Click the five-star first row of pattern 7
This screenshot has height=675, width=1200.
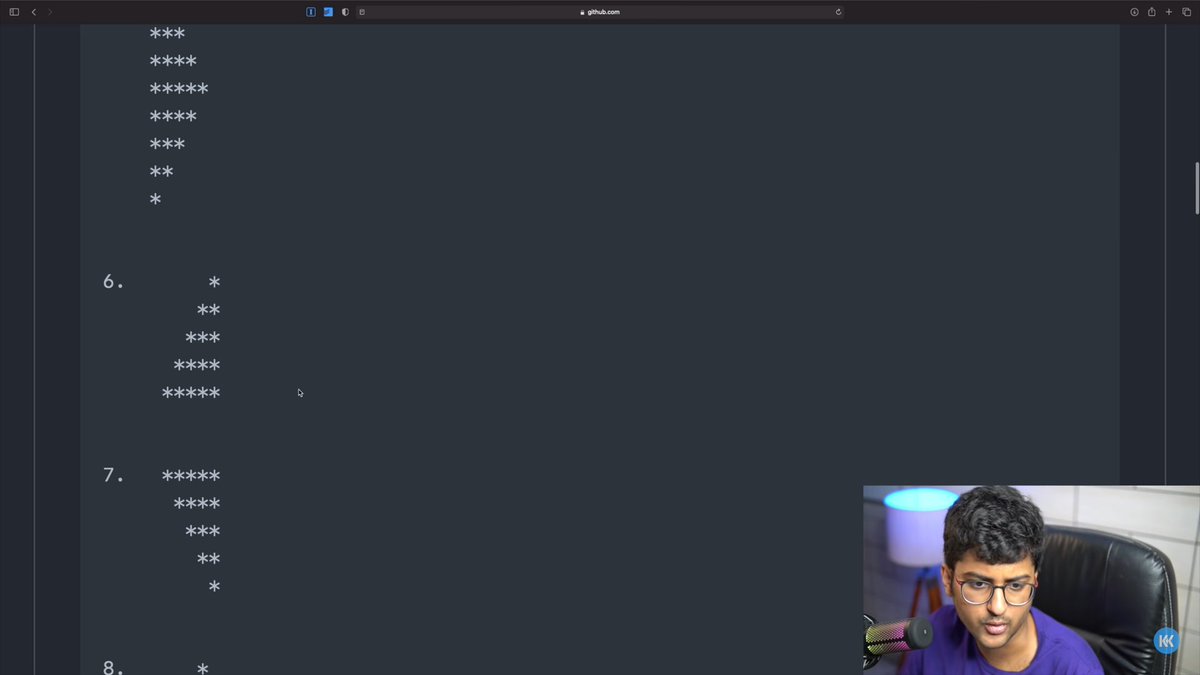pyautogui.click(x=191, y=476)
